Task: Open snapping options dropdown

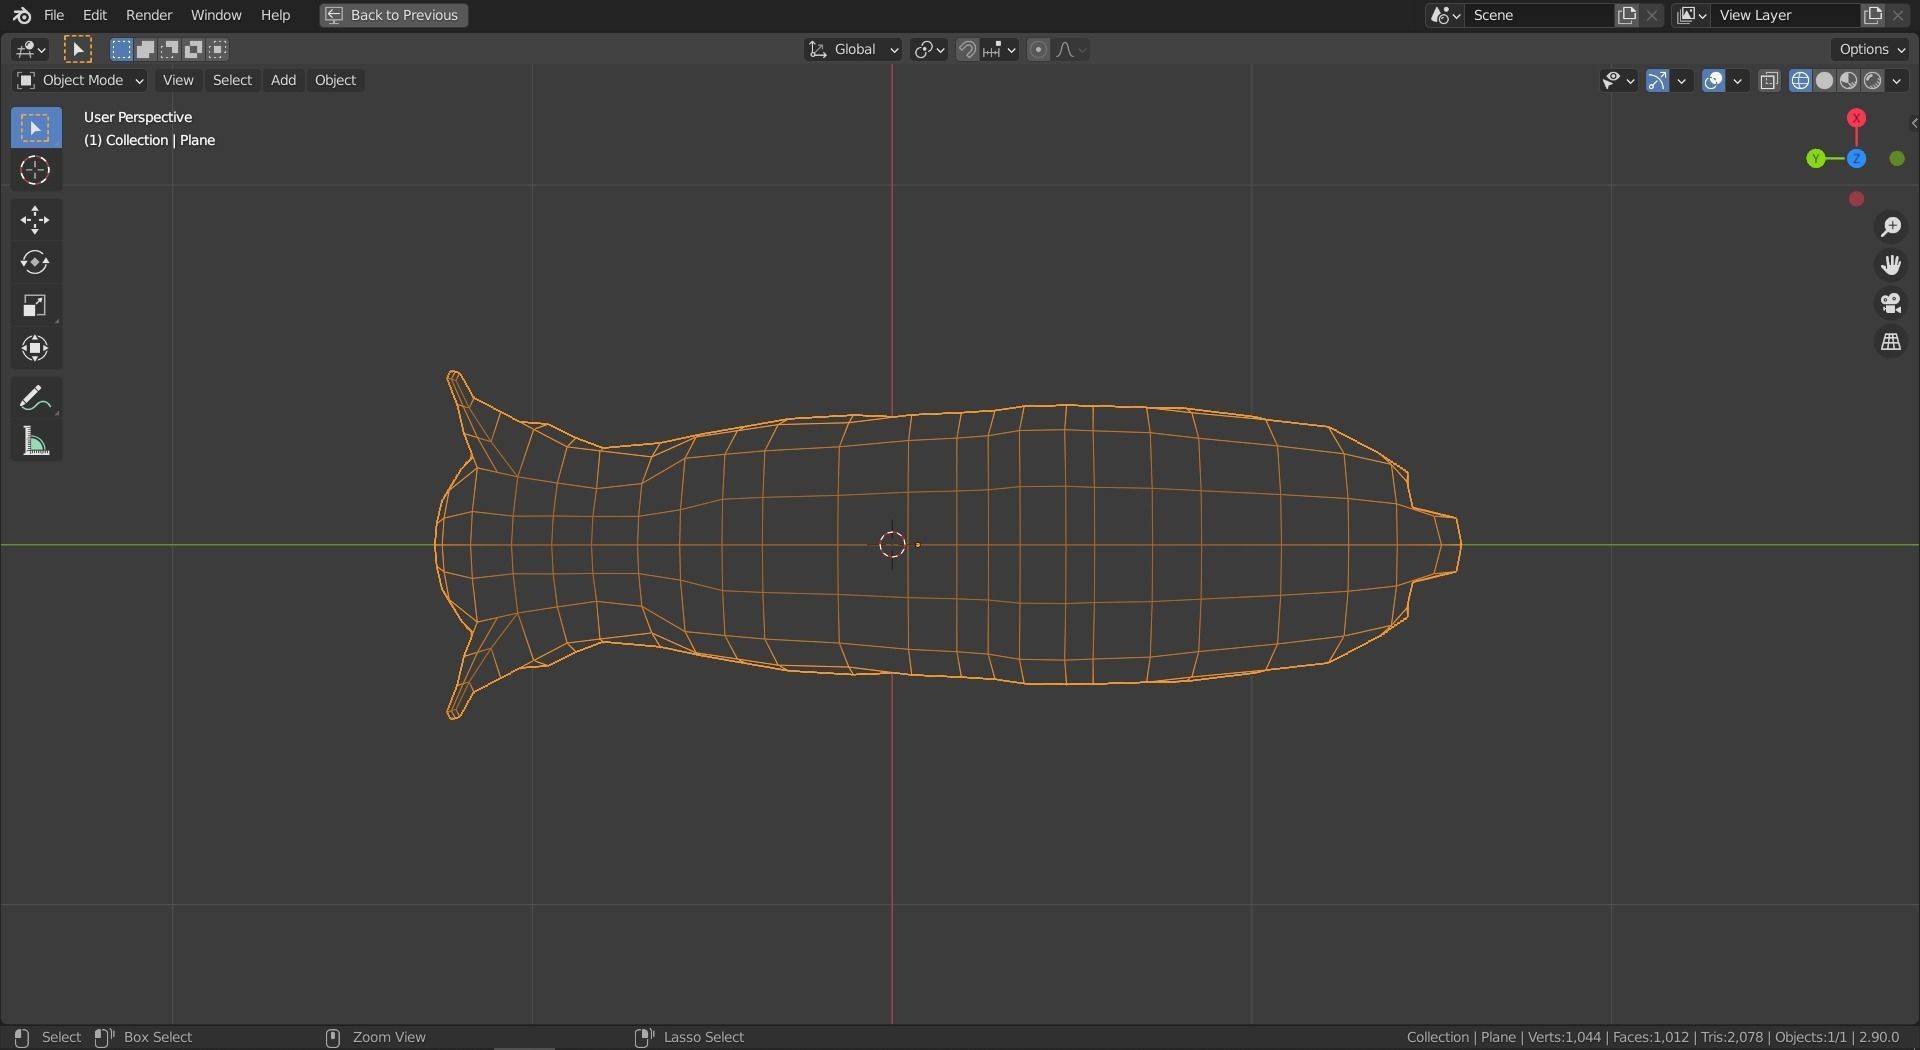Action: 999,50
